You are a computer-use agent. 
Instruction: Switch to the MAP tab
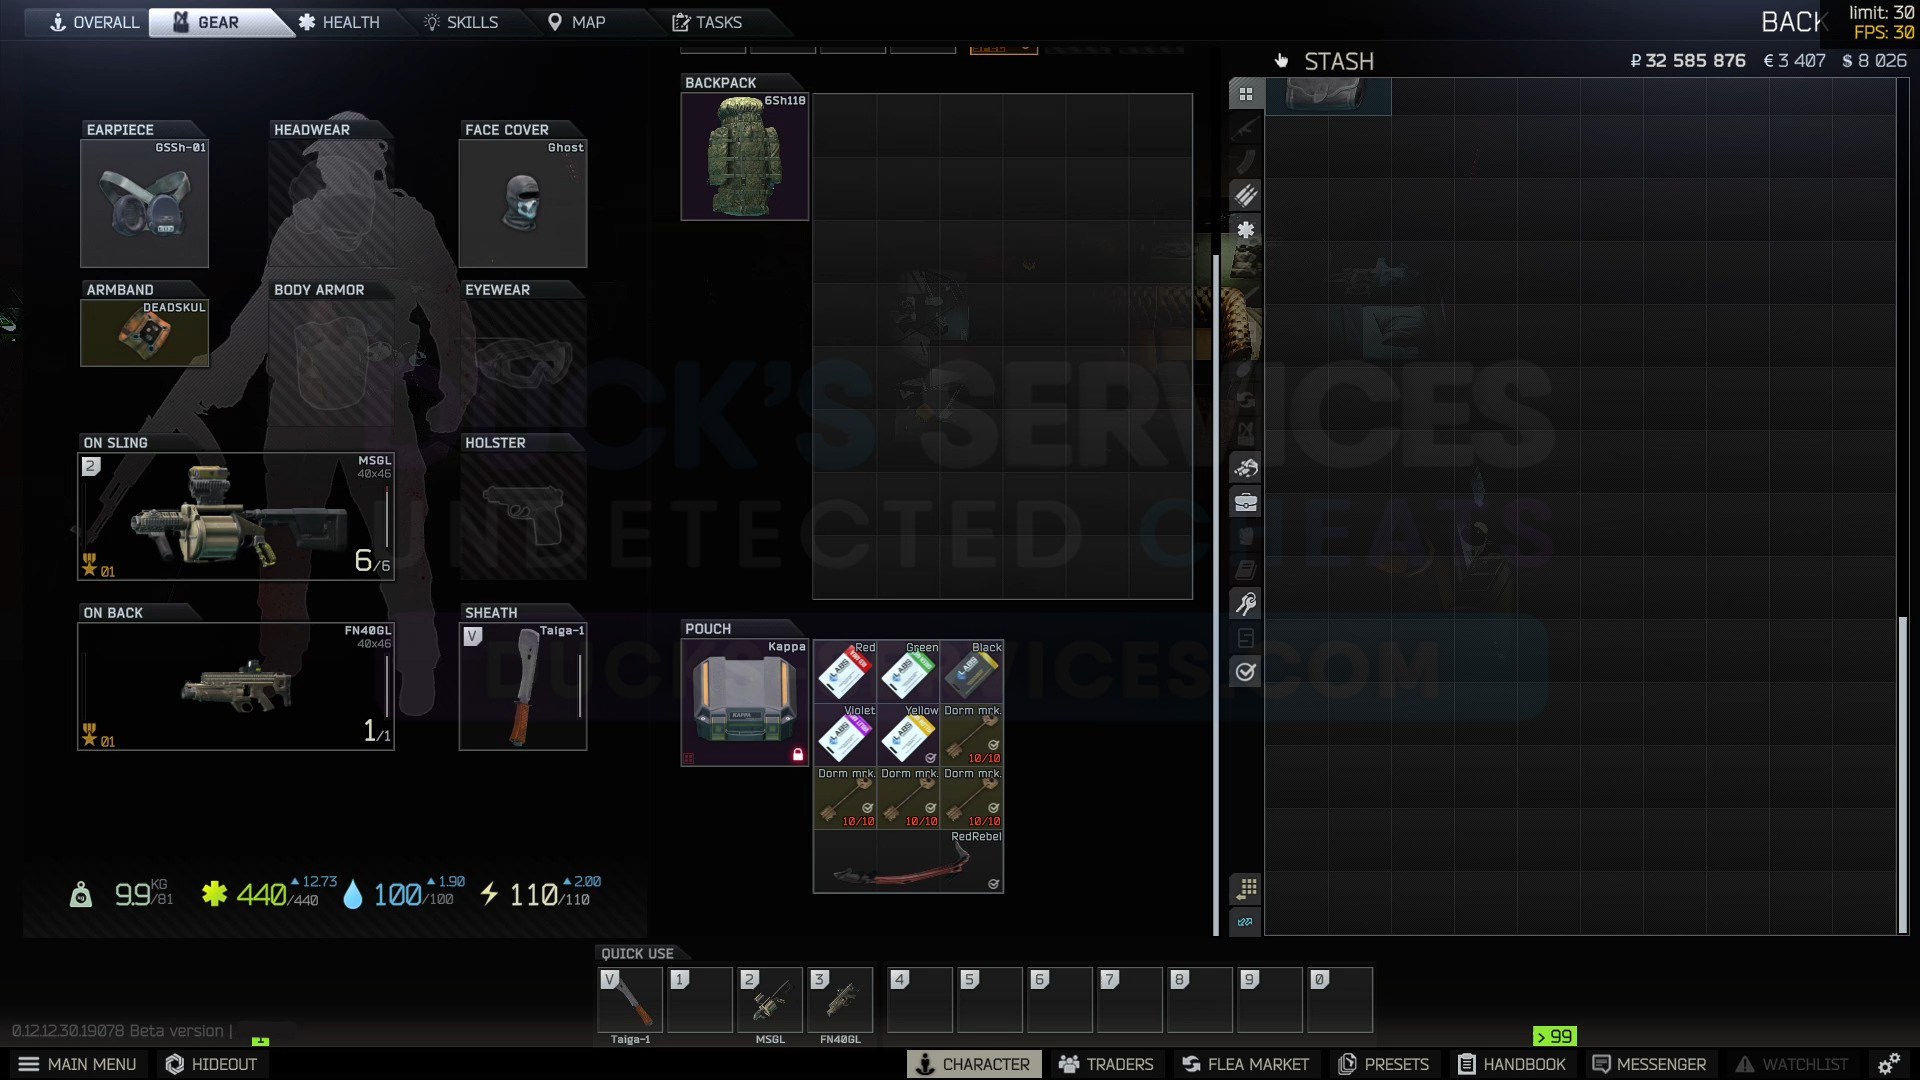click(577, 22)
